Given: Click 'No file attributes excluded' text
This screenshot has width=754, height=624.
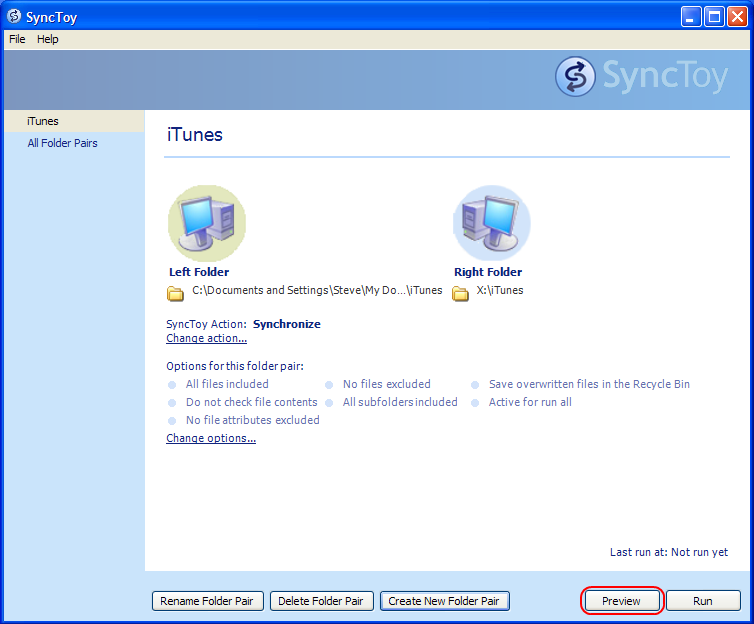Looking at the screenshot, I should click(252, 420).
